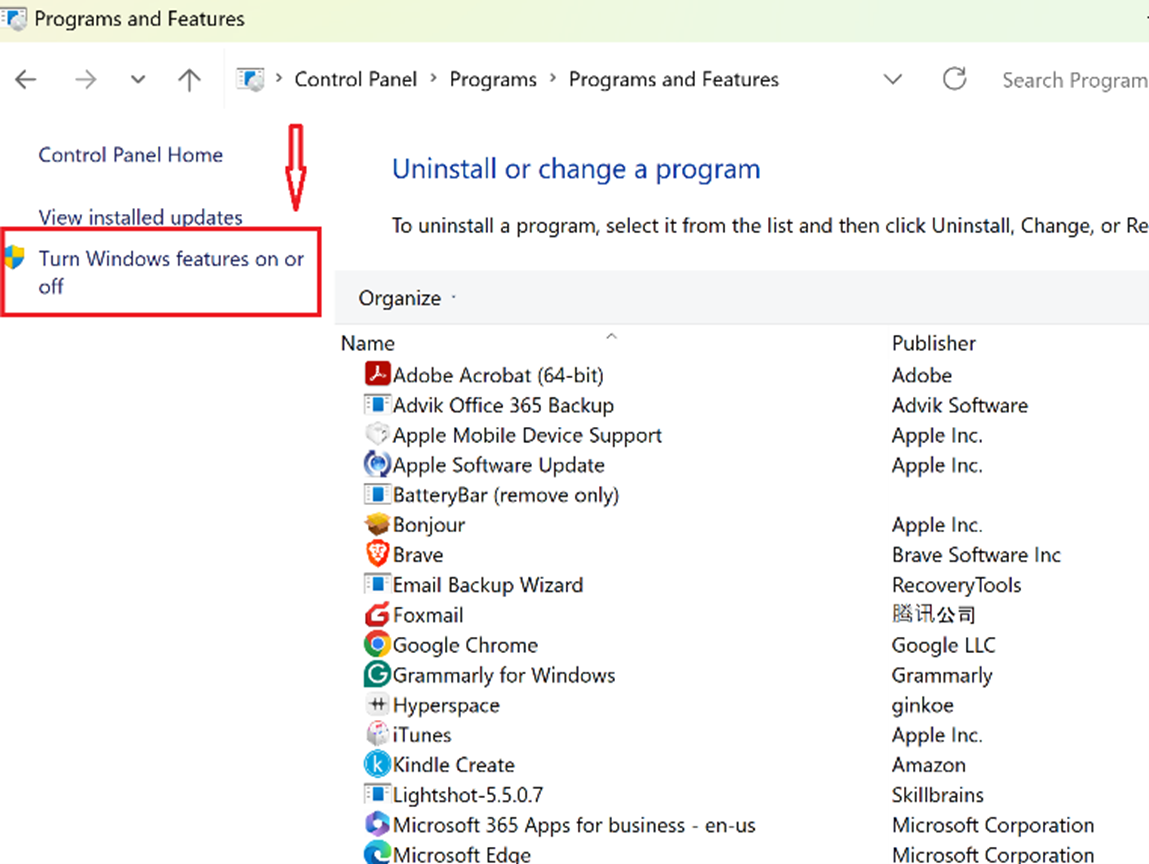Select iTunes program name
Image resolution: width=1149 pixels, height=864 pixels.
coord(422,735)
